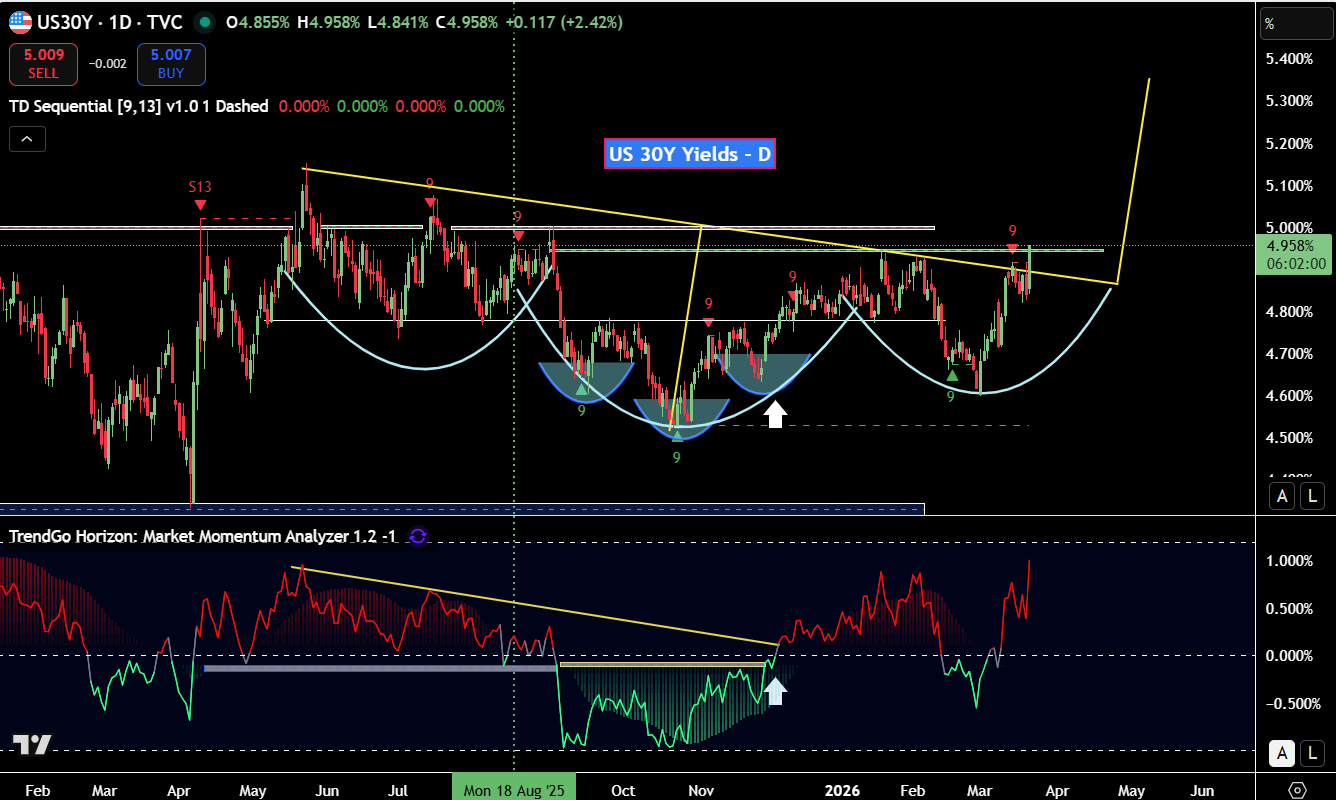This screenshot has width=1336, height=800.
Task: Click the purple TrendGo Horizon refresh icon
Action: (418, 536)
